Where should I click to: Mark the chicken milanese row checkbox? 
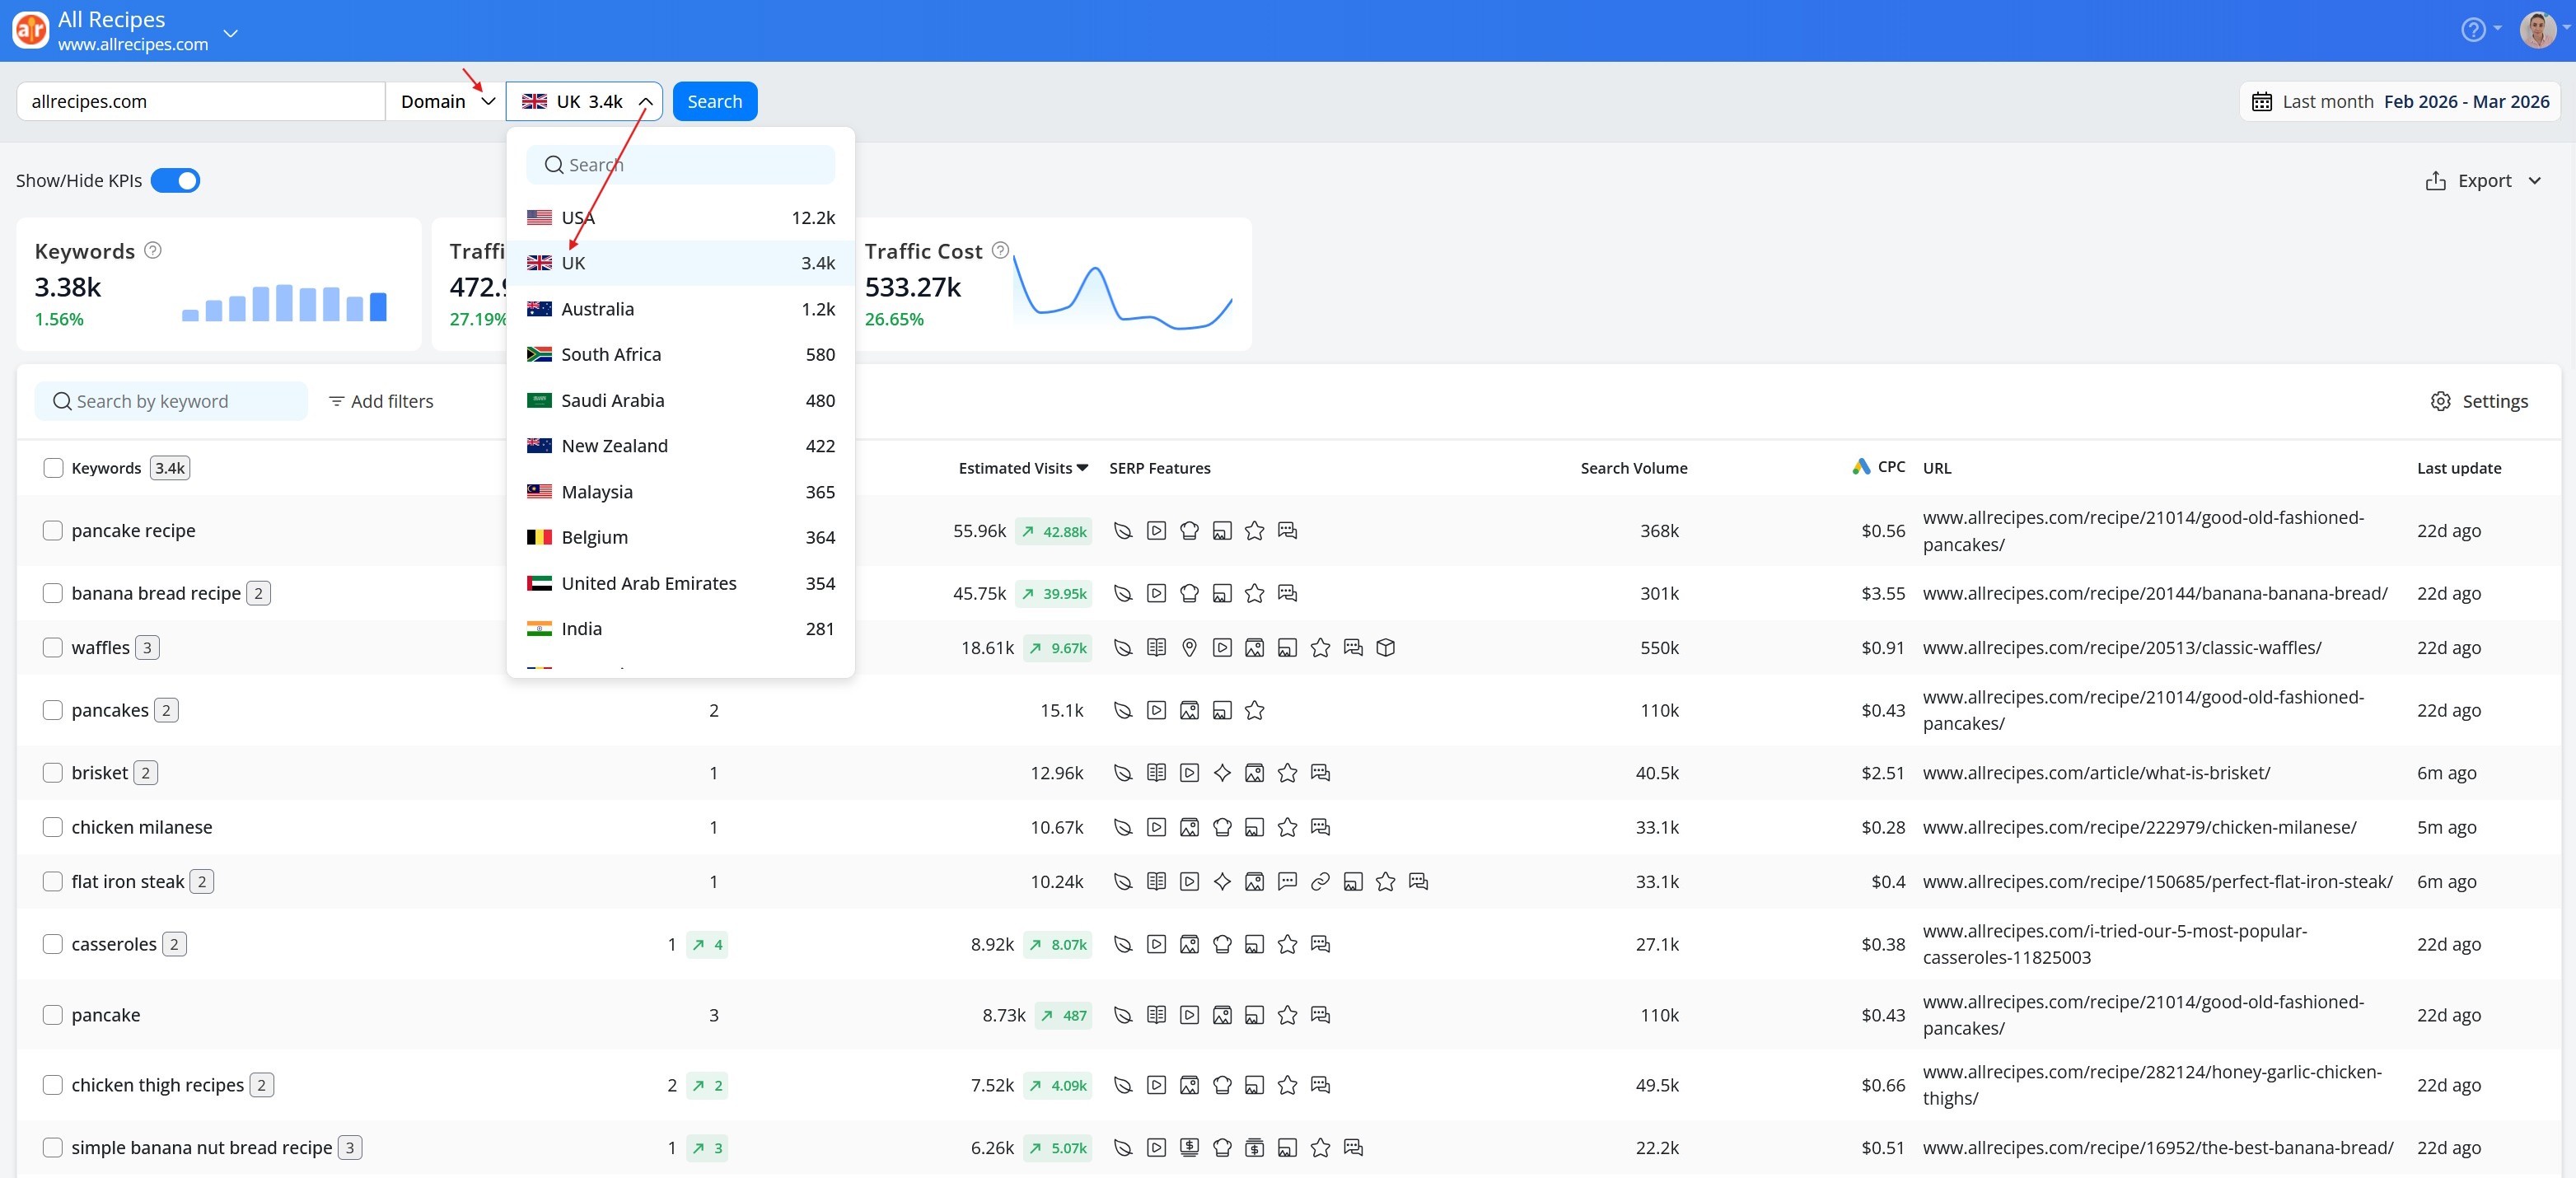[53, 827]
